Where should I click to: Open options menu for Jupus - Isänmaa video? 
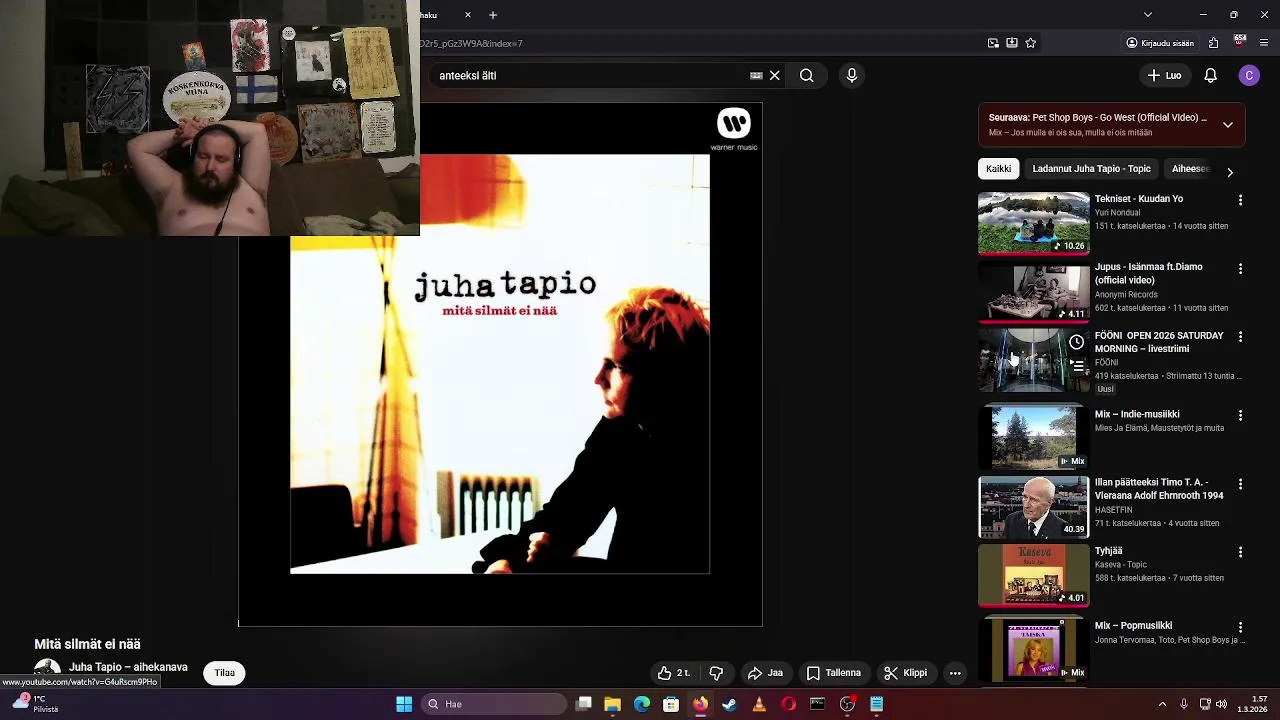pos(1240,268)
